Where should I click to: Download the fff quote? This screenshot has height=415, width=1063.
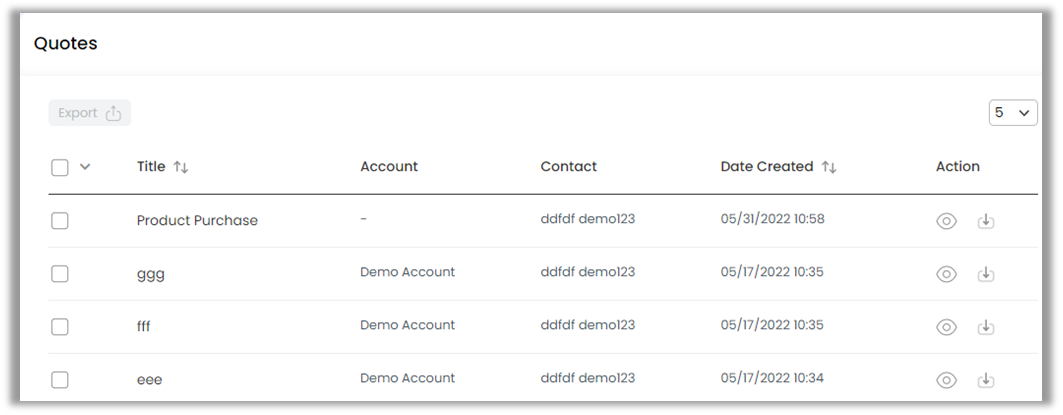pos(986,327)
